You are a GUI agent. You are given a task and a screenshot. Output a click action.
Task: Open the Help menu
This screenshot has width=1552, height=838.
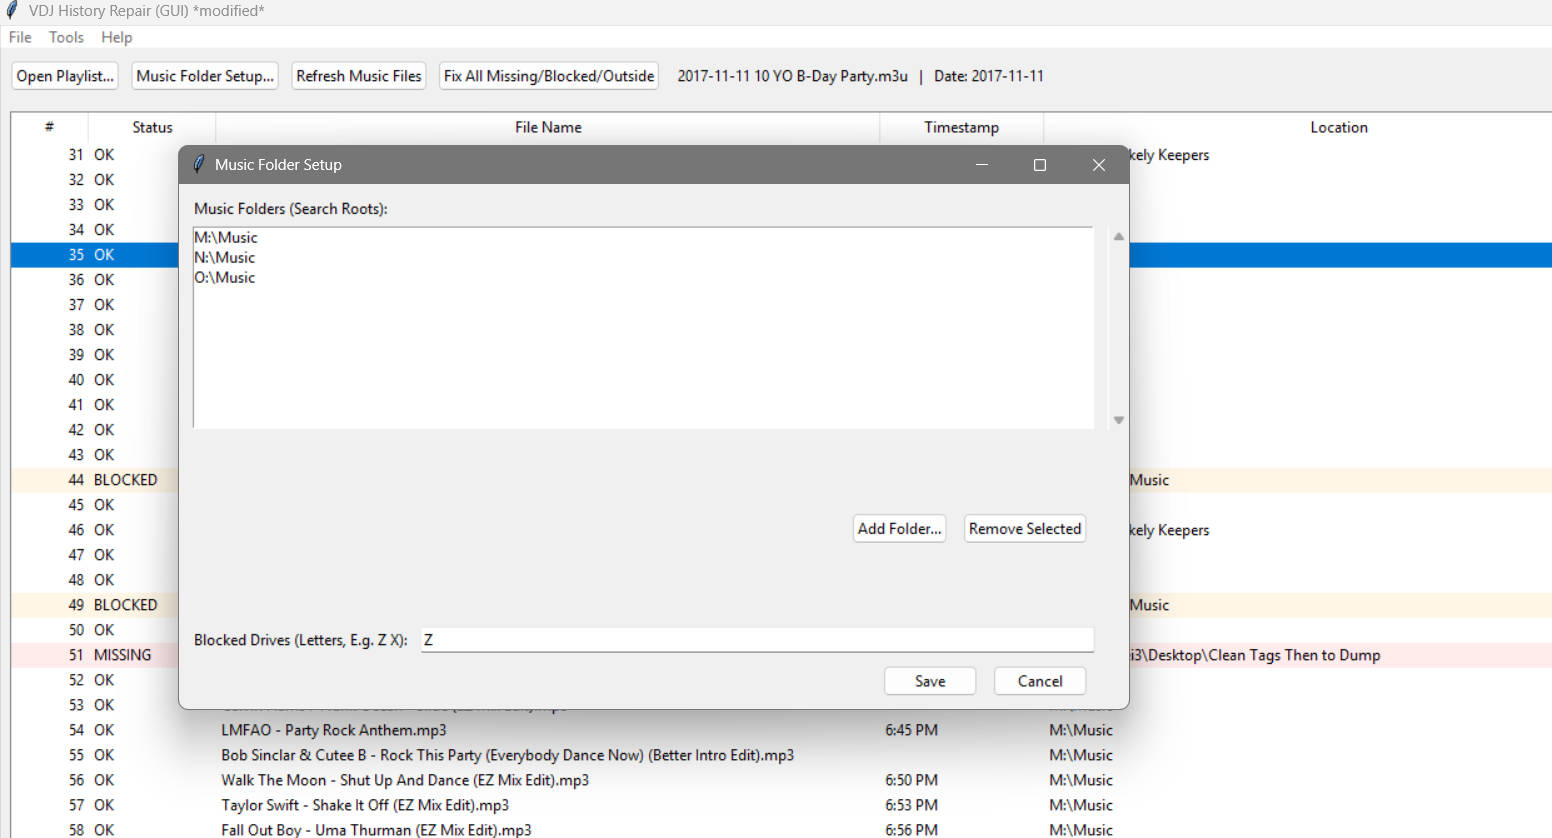[116, 37]
